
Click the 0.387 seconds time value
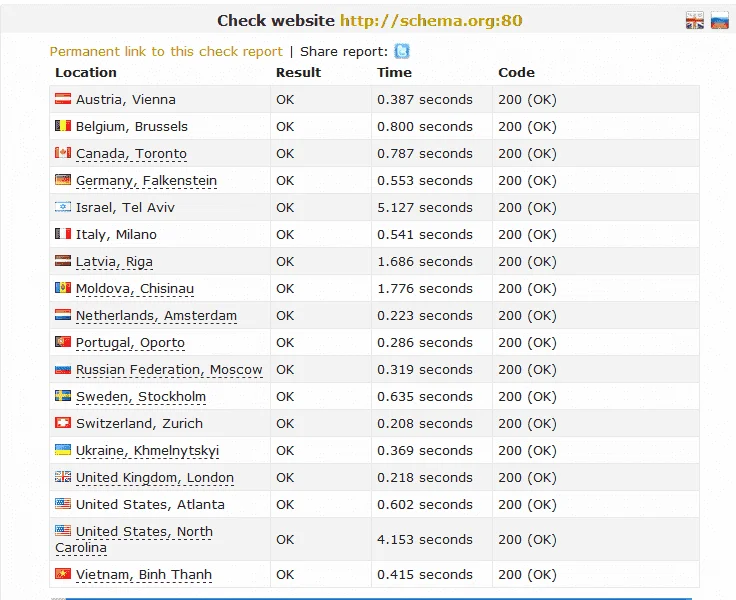pyautogui.click(x=425, y=100)
